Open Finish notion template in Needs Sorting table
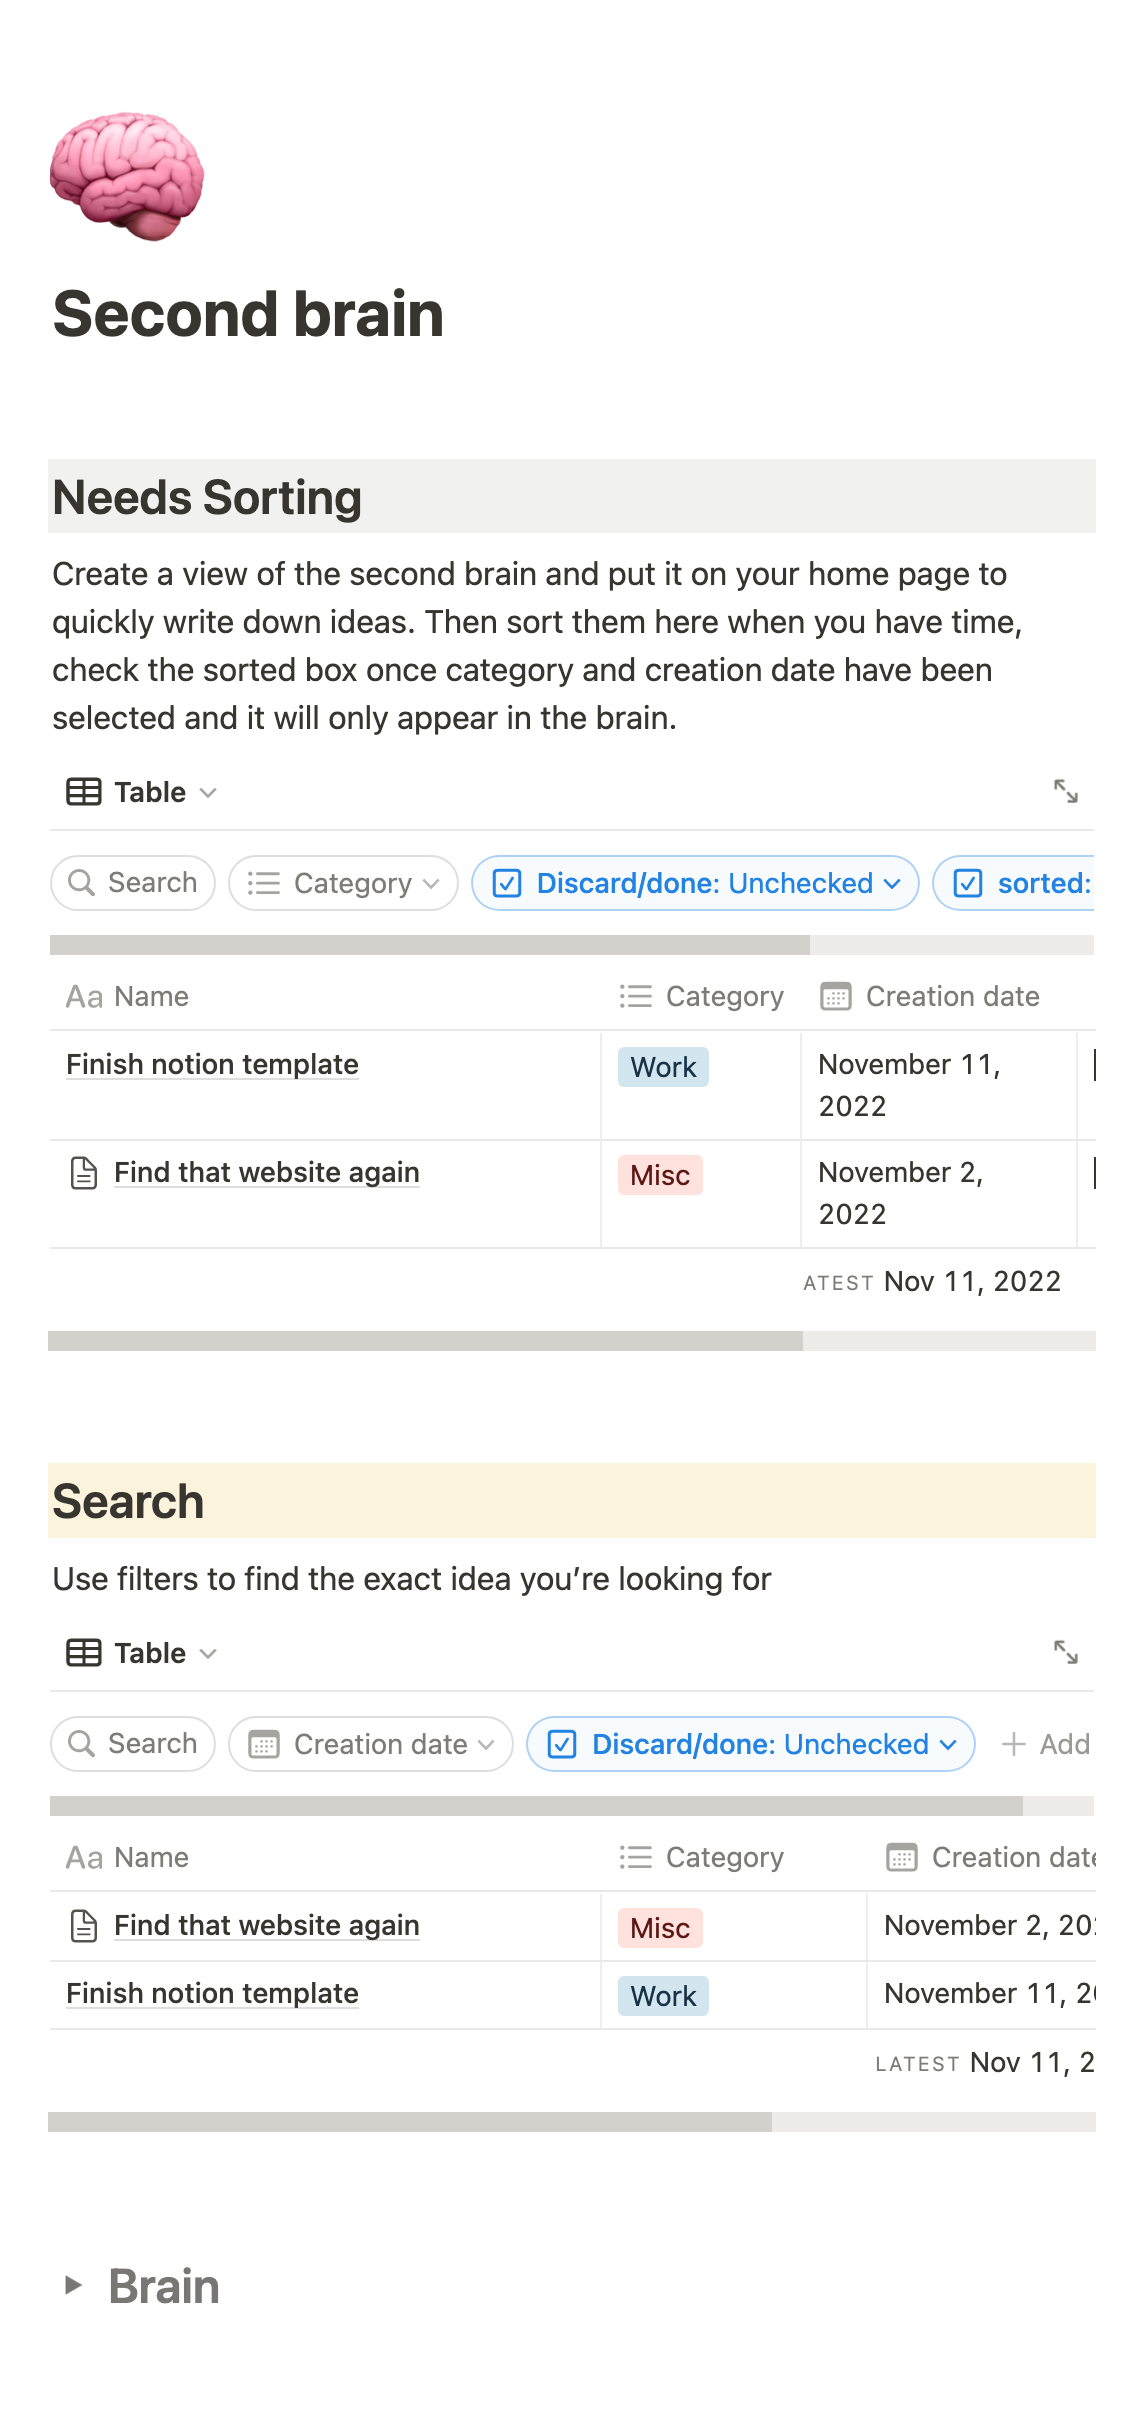 click(x=212, y=1065)
